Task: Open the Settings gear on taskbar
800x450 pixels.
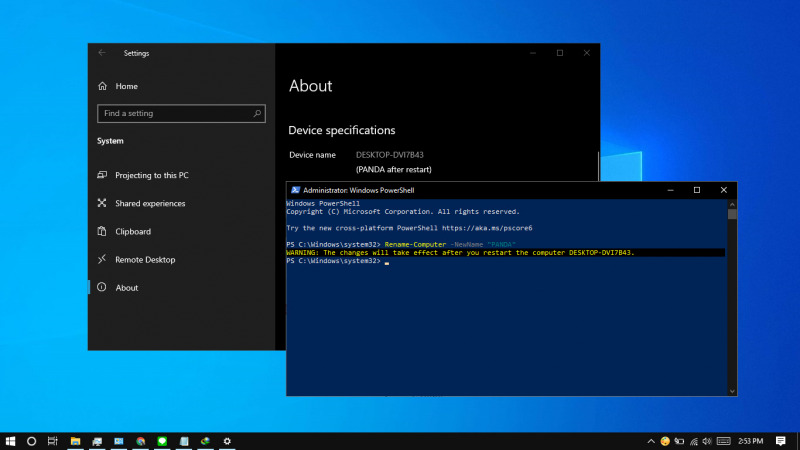Action: tap(227, 441)
